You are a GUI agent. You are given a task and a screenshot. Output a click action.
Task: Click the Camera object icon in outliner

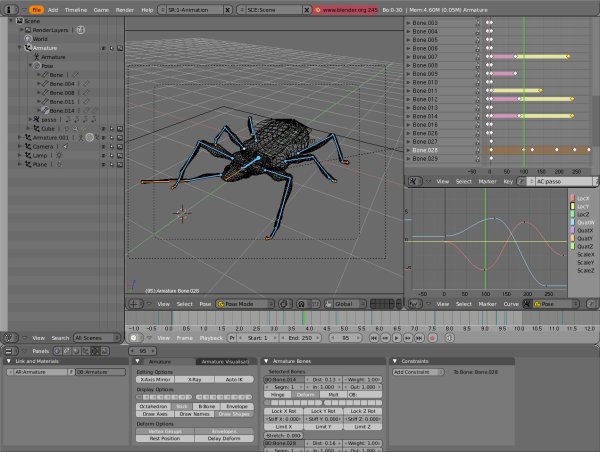pyautogui.click(x=27, y=146)
